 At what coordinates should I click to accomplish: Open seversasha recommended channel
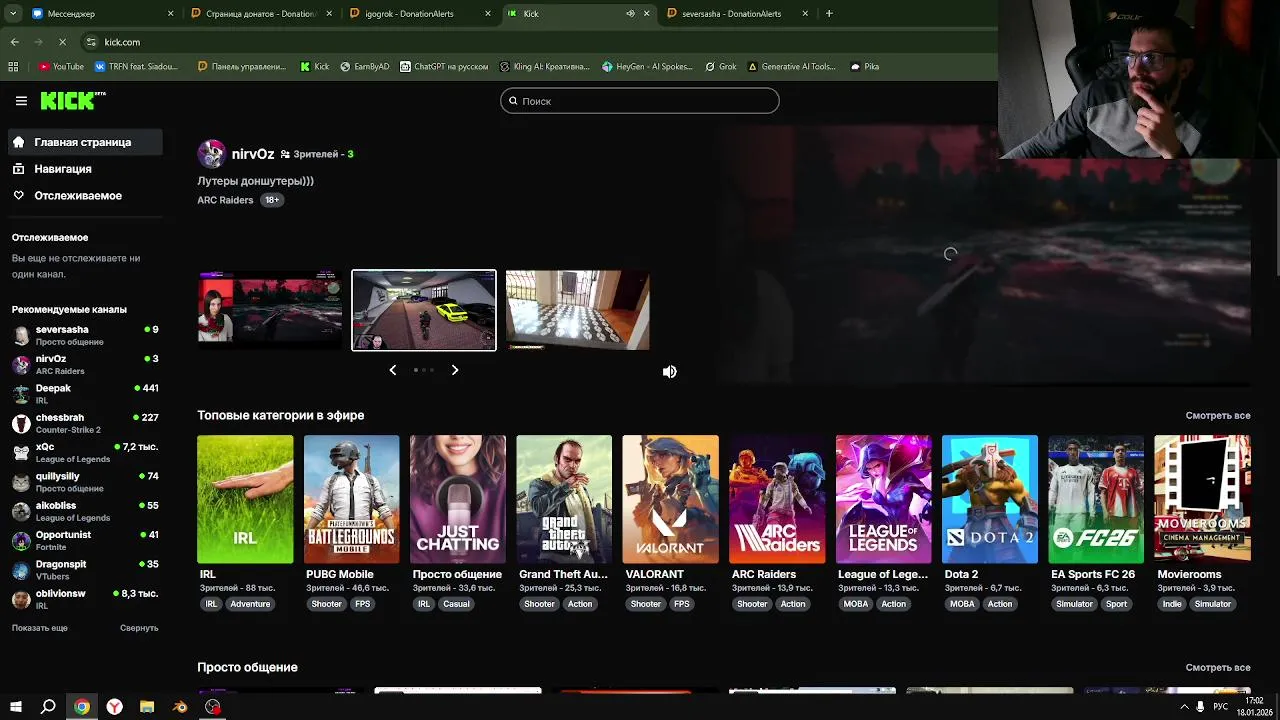click(85, 335)
